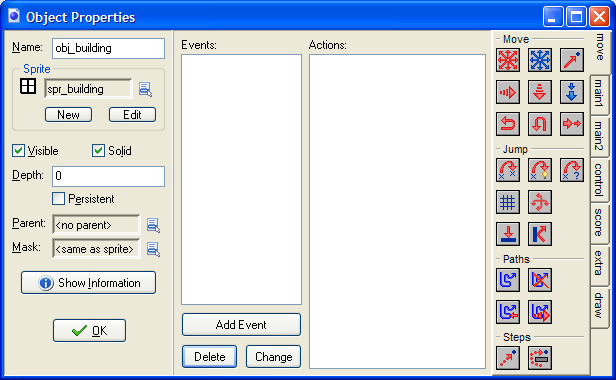Image resolution: width=616 pixels, height=380 pixels.
Task: Open the sprite selection menu icon
Action: [x=145, y=89]
